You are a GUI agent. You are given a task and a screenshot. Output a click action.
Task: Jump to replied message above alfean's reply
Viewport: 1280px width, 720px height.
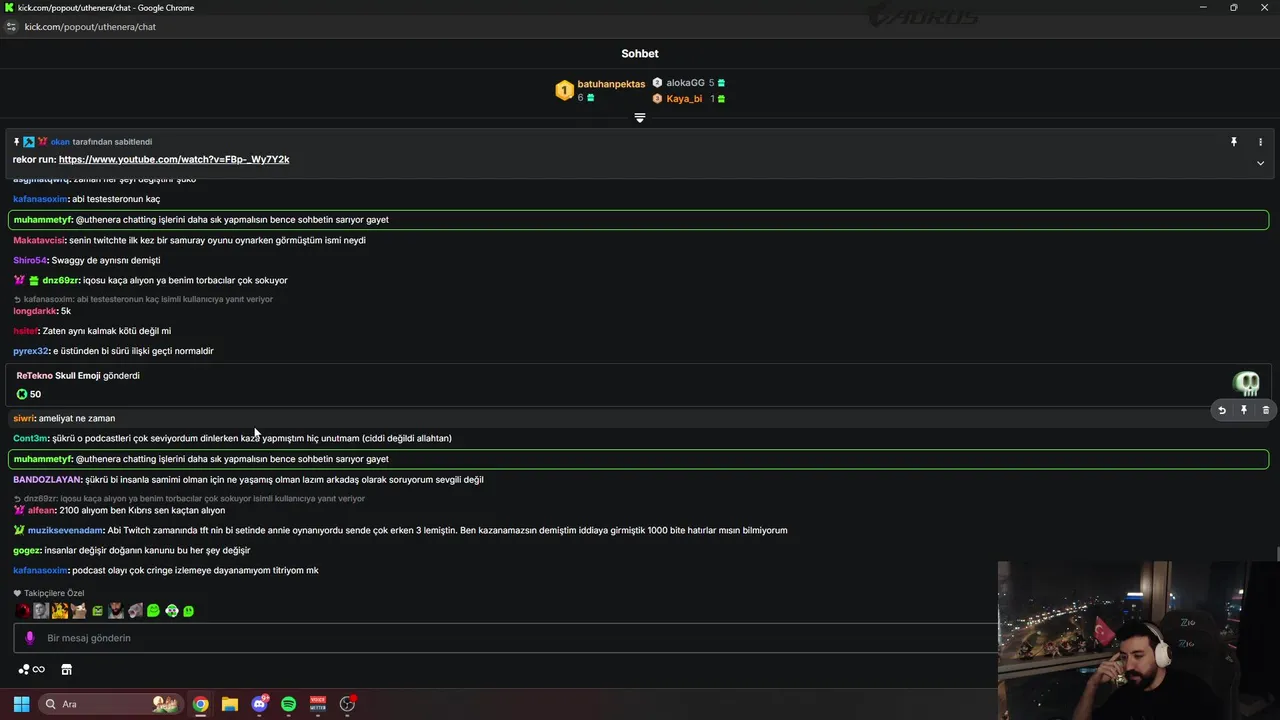(189, 498)
